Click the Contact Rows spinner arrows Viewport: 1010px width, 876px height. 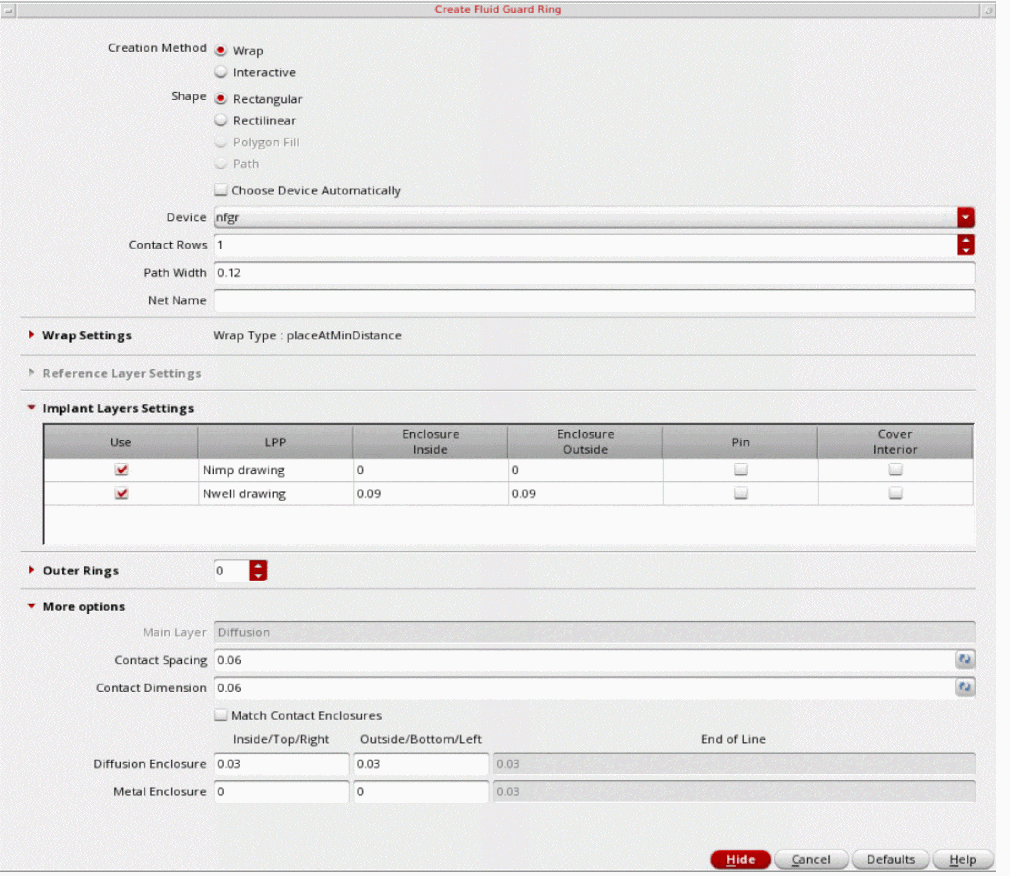[x=965, y=245]
